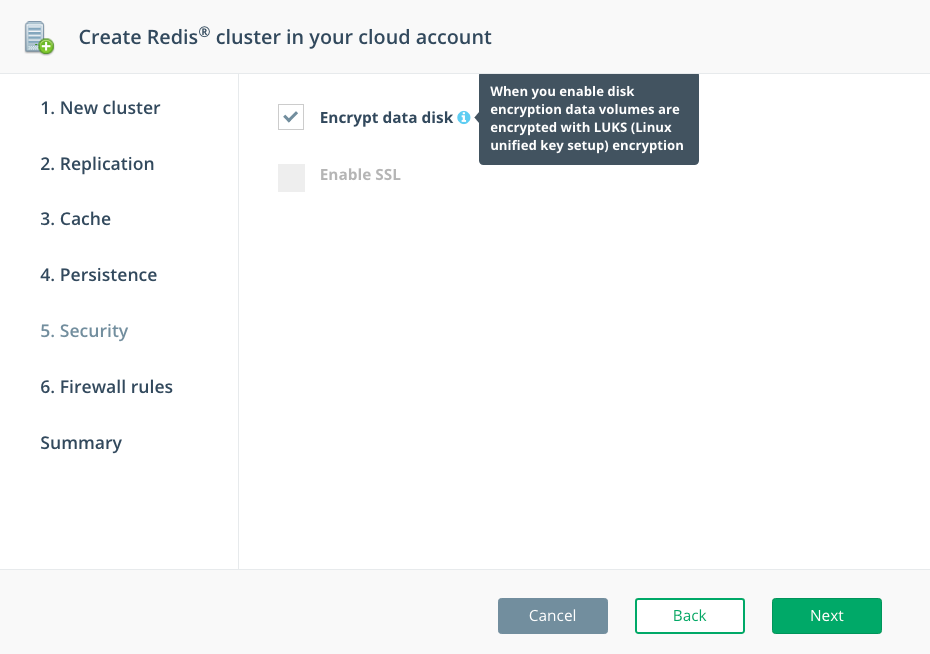Screen dimensions: 930x654
Task: Toggle the Enable SSL checkbox
Action: (x=291, y=176)
